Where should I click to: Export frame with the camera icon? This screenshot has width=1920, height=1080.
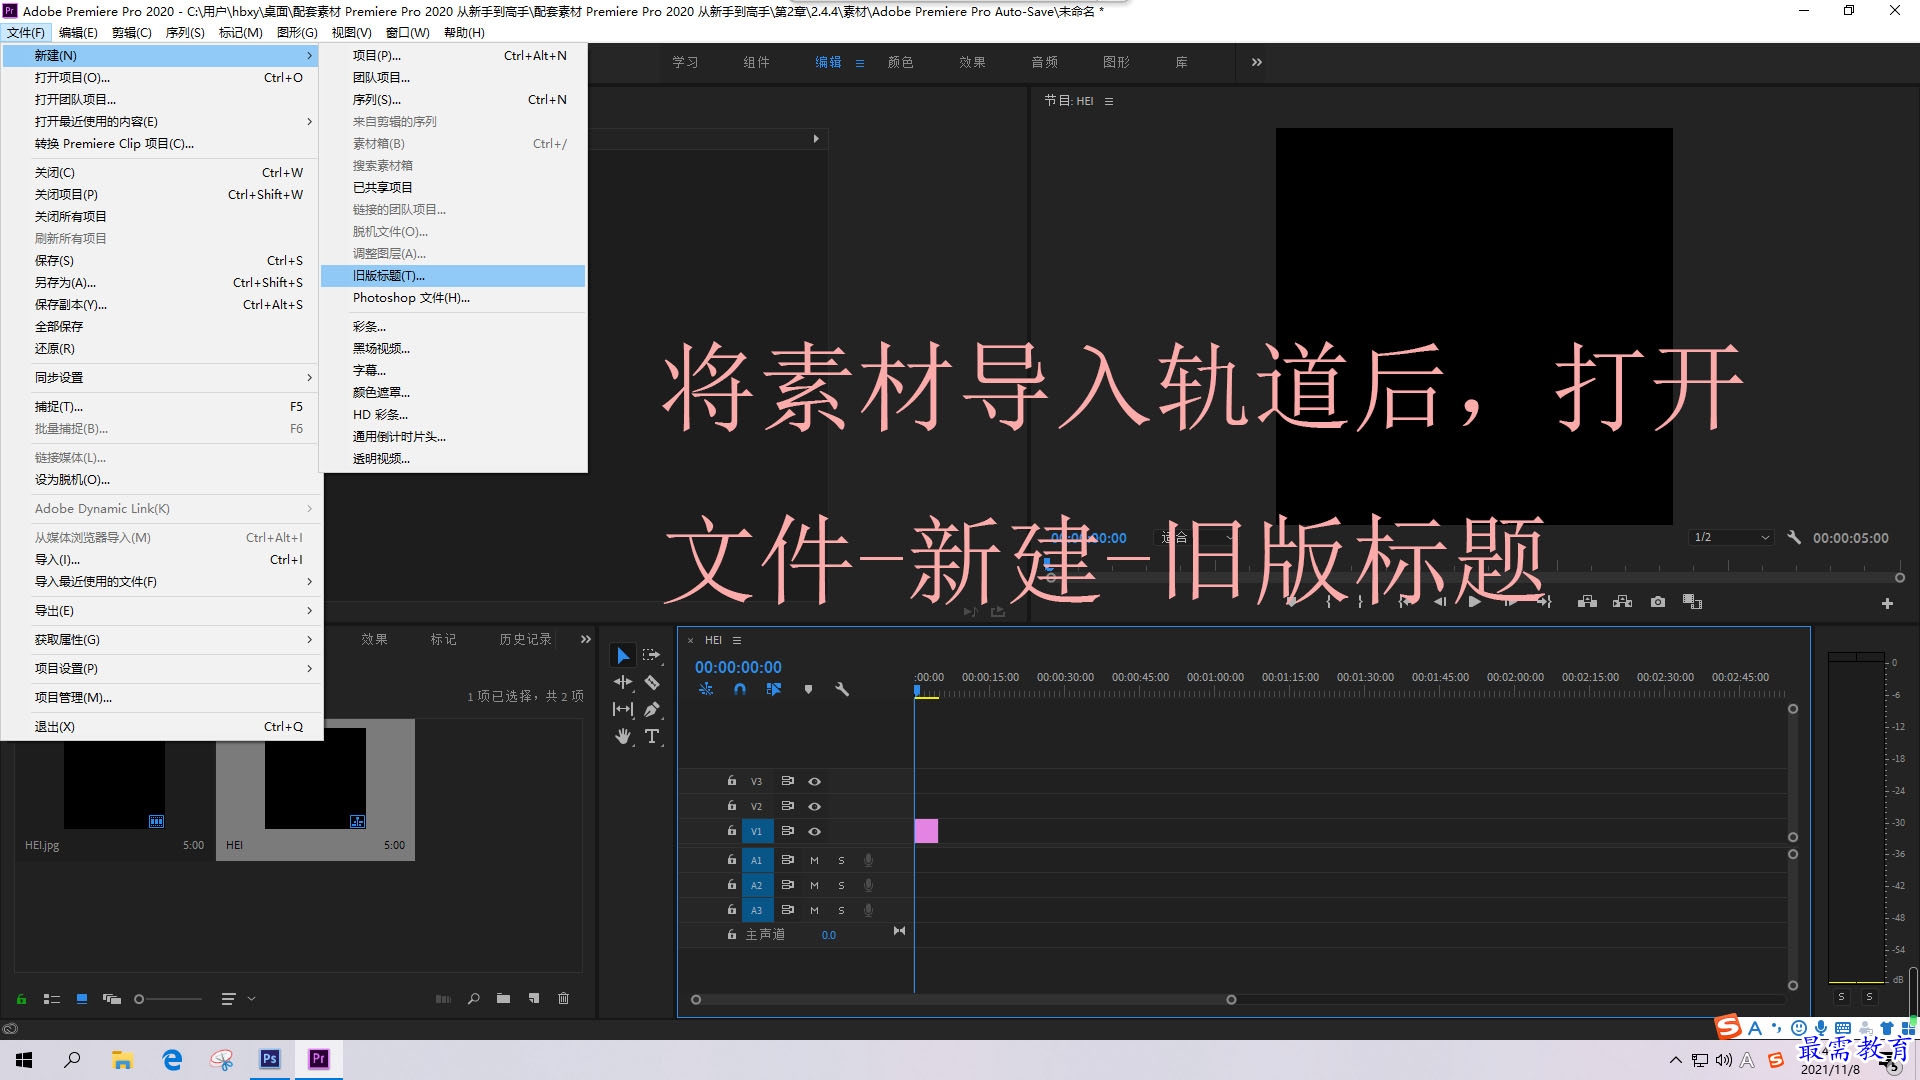click(x=1657, y=602)
